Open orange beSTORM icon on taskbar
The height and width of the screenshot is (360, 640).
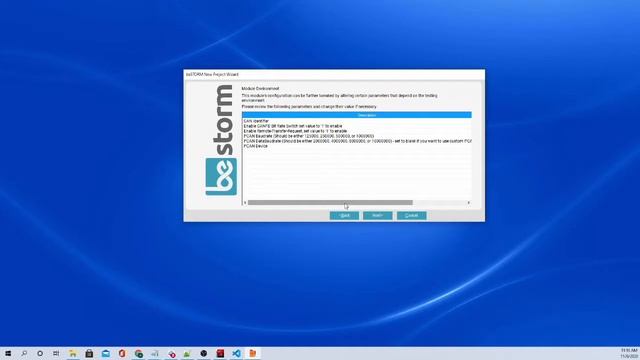click(253, 353)
